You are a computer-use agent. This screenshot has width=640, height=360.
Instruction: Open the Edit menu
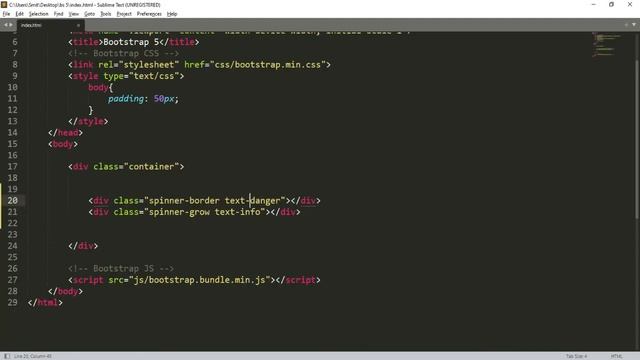19,14
